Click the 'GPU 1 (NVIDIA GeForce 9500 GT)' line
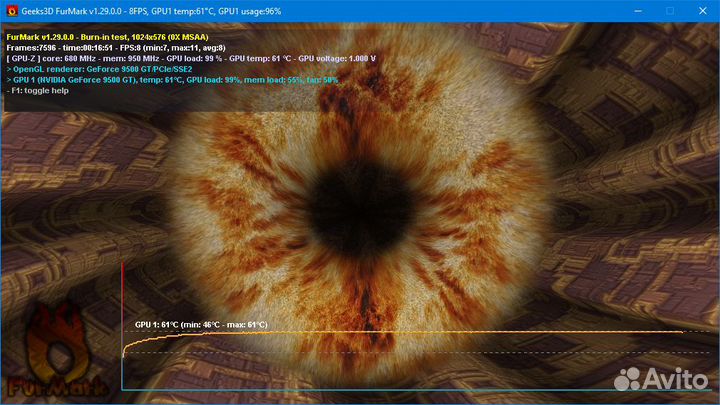This screenshot has width=720, height=405. pyautogui.click(x=172, y=80)
